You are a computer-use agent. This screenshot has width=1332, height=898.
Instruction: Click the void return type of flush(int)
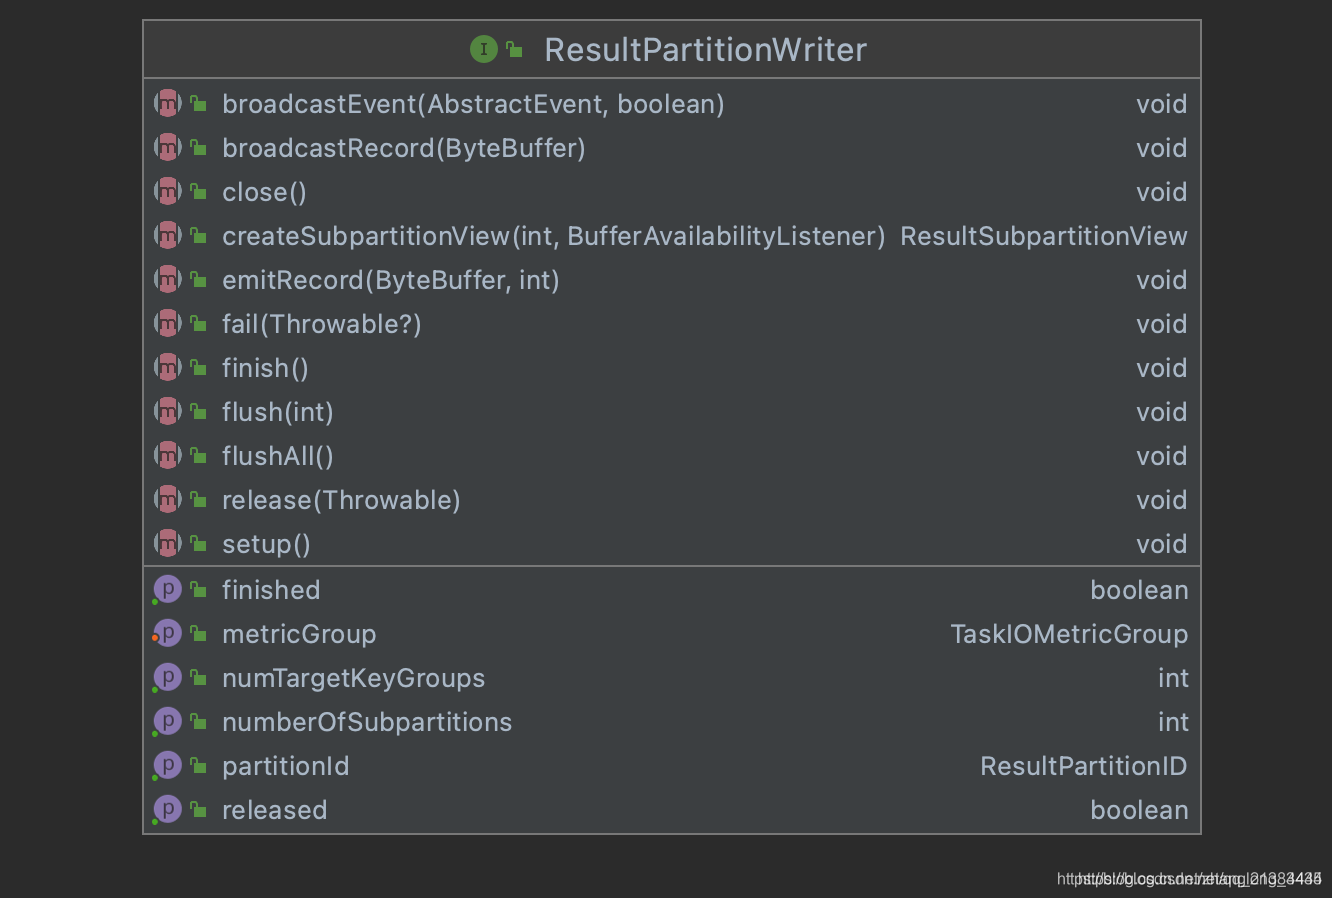coord(1162,412)
